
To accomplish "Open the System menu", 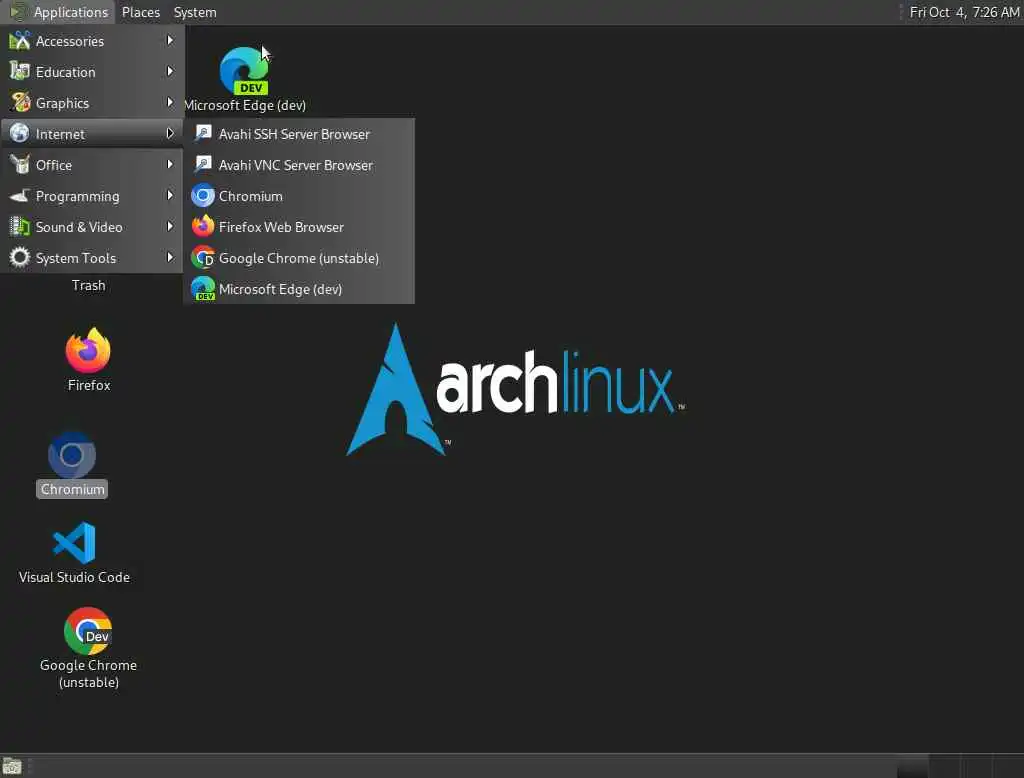I will 195,12.
